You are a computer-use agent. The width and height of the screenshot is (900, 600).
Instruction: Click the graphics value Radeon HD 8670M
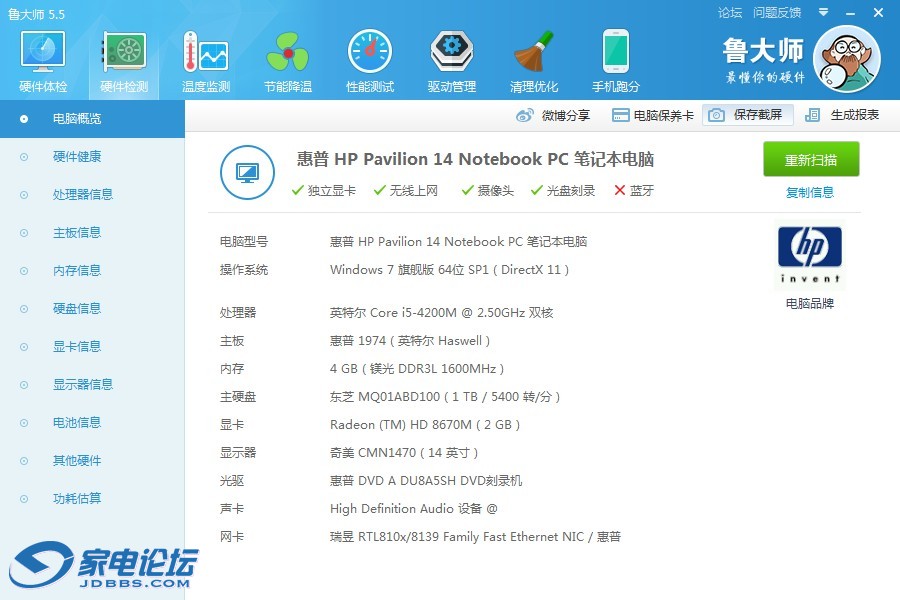tap(425, 425)
